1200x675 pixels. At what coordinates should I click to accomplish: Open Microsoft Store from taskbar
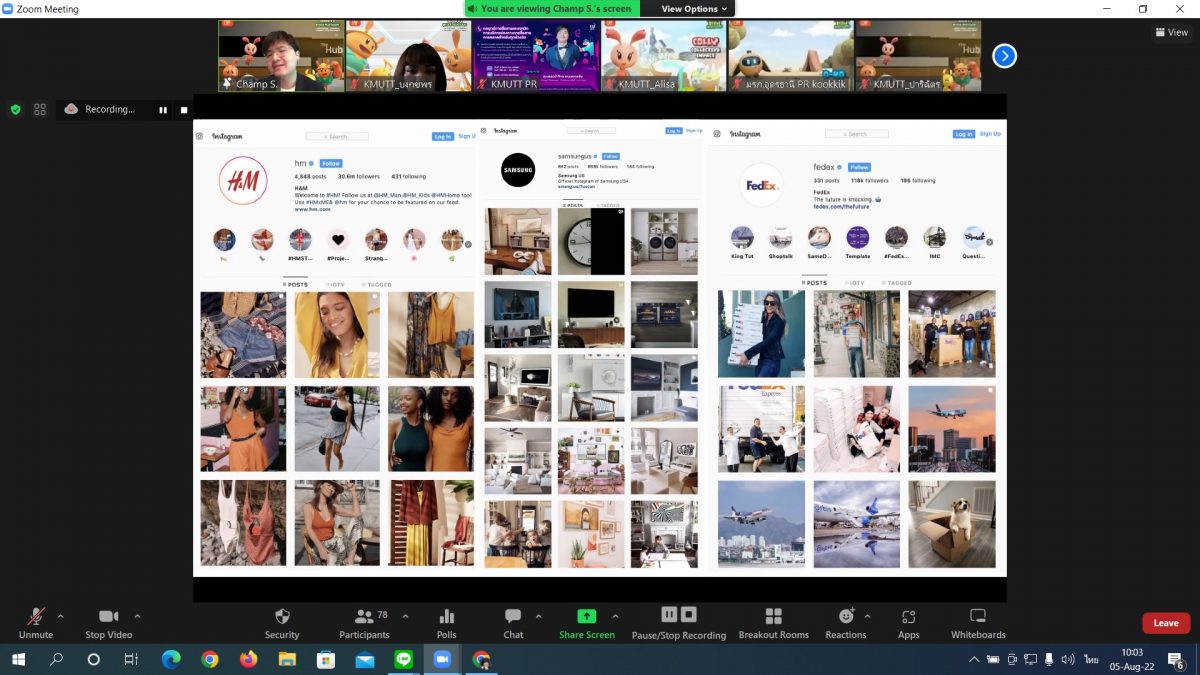click(x=325, y=659)
